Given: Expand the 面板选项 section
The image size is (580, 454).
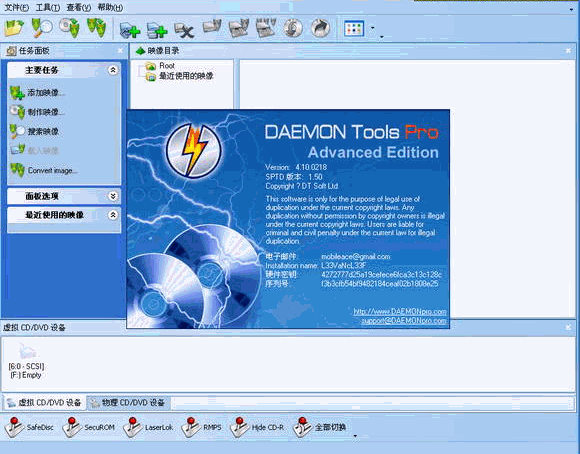Looking at the screenshot, I should (113, 196).
